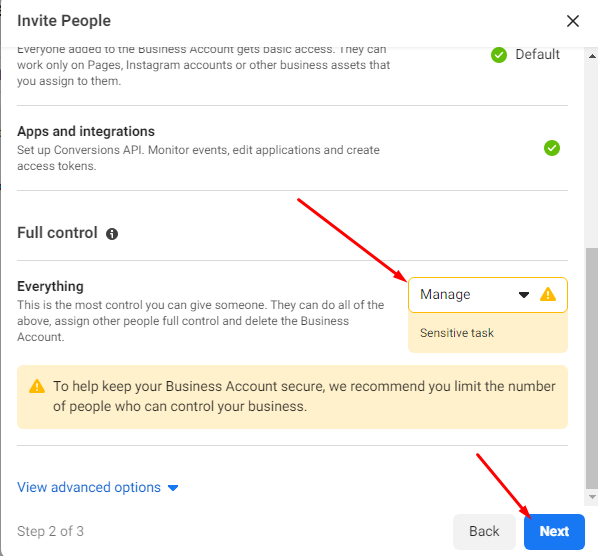Click the Step 2 of 3 indicator

point(50,531)
